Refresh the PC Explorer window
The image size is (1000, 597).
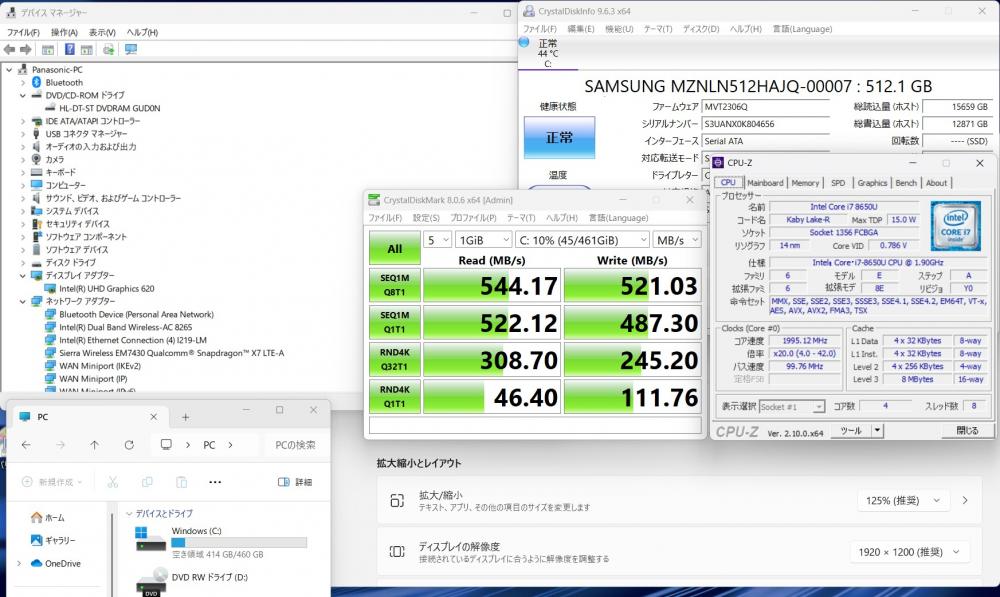(x=129, y=445)
